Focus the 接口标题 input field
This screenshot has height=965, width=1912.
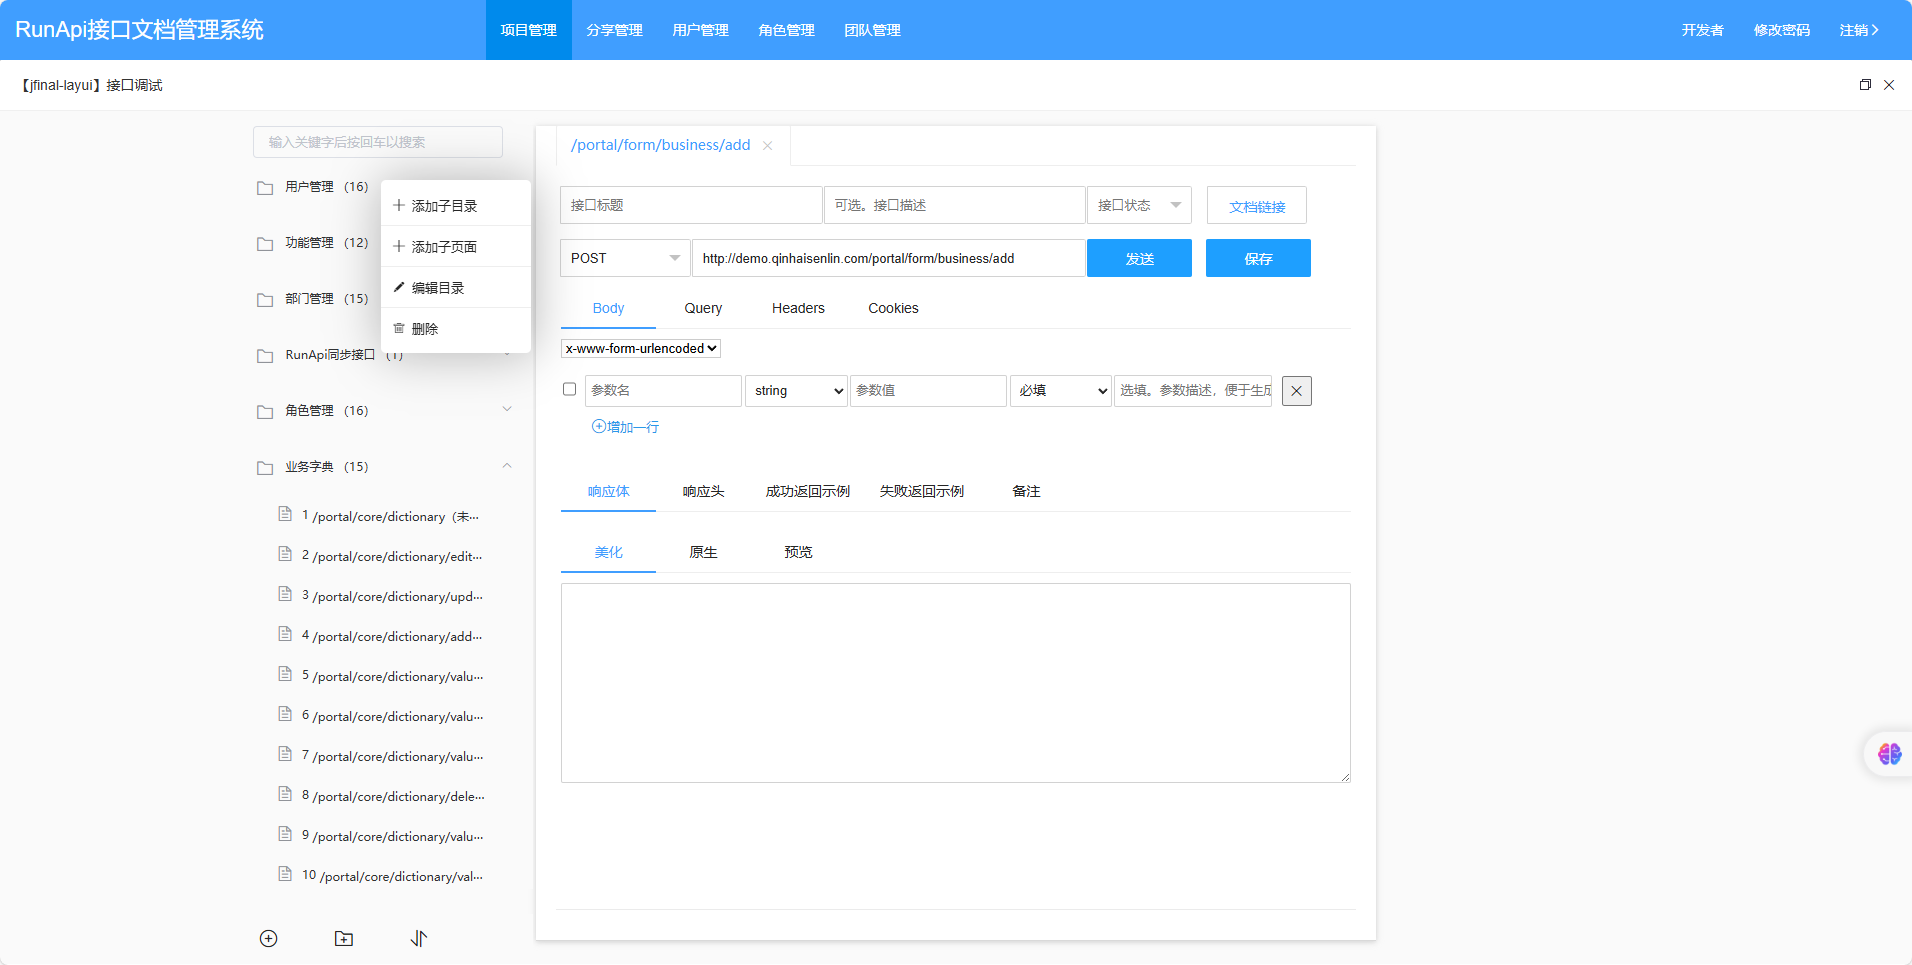coord(691,205)
